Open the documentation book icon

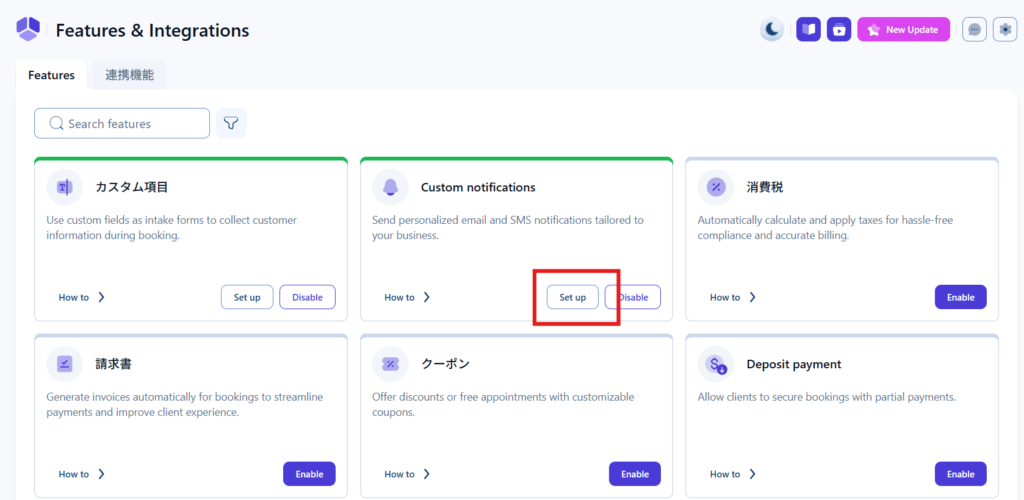coord(808,30)
